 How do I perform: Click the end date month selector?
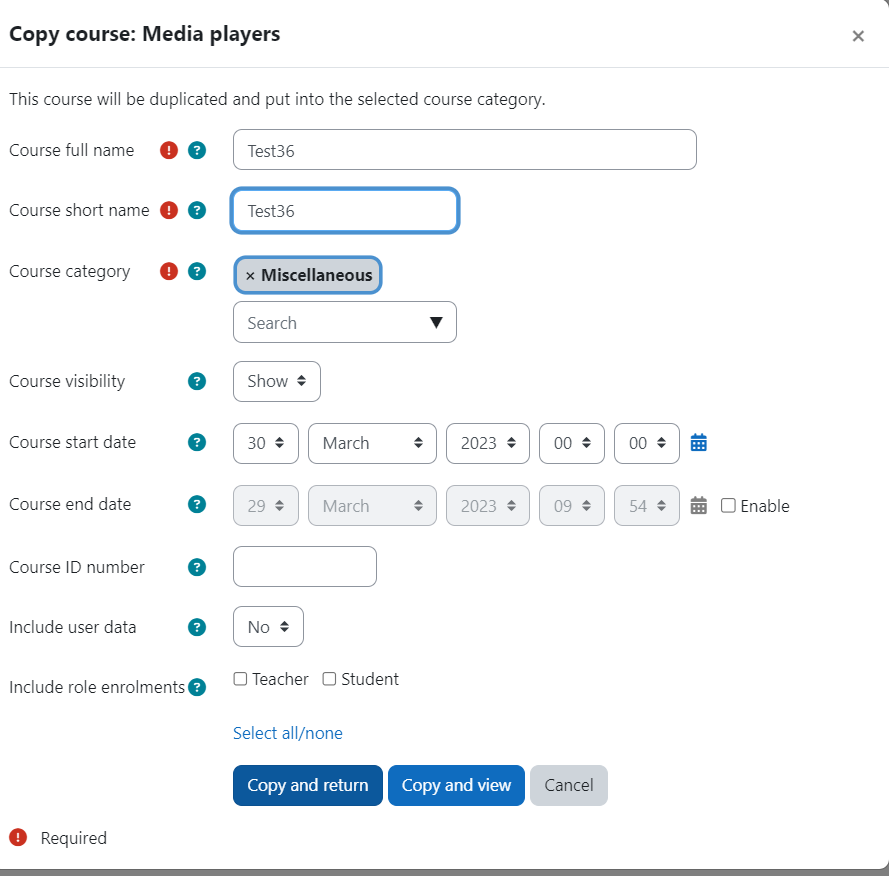(x=372, y=505)
